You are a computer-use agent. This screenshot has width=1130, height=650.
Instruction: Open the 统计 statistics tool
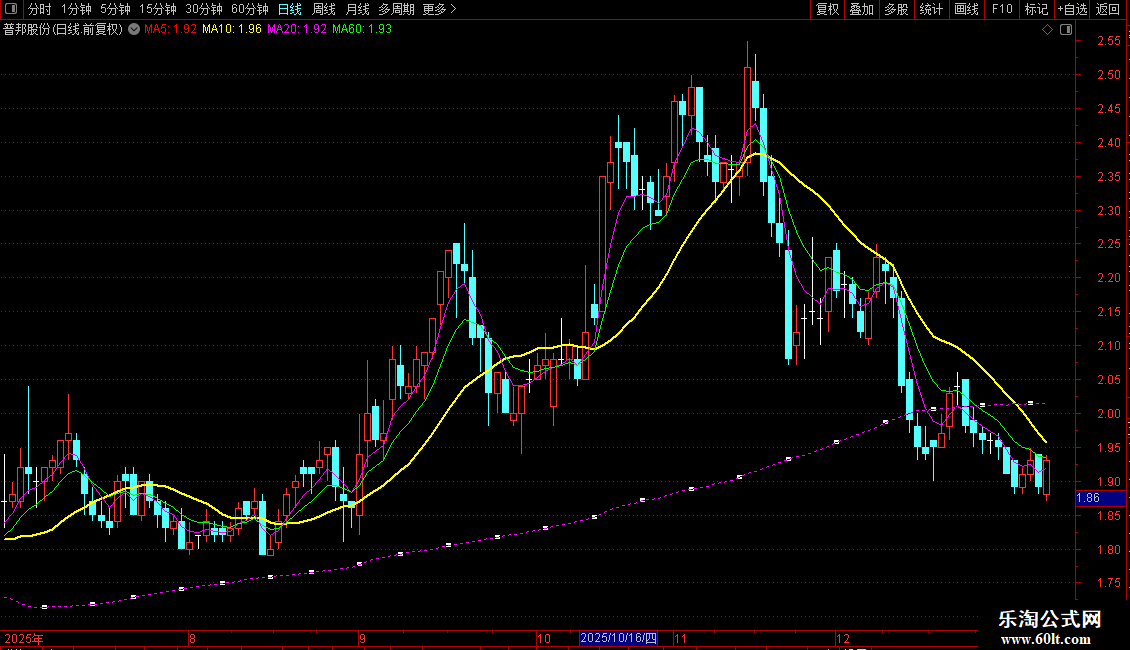(x=931, y=9)
